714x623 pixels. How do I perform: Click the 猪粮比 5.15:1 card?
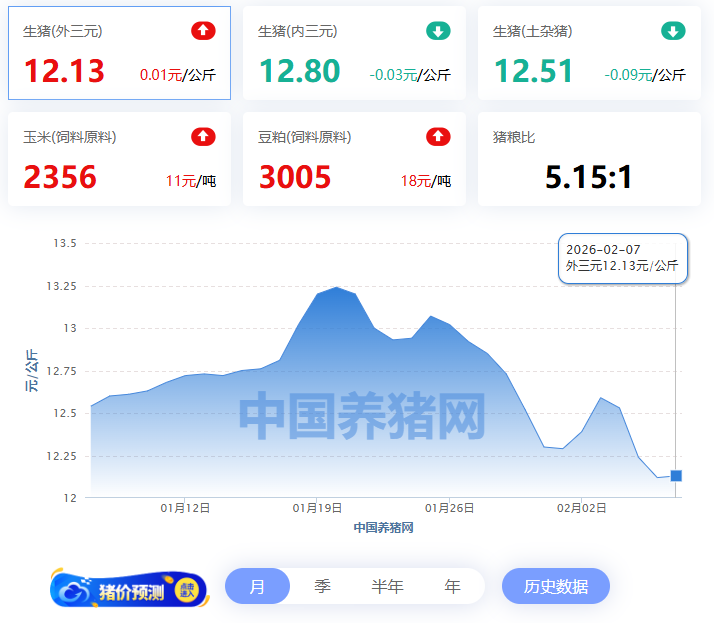pyautogui.click(x=589, y=159)
